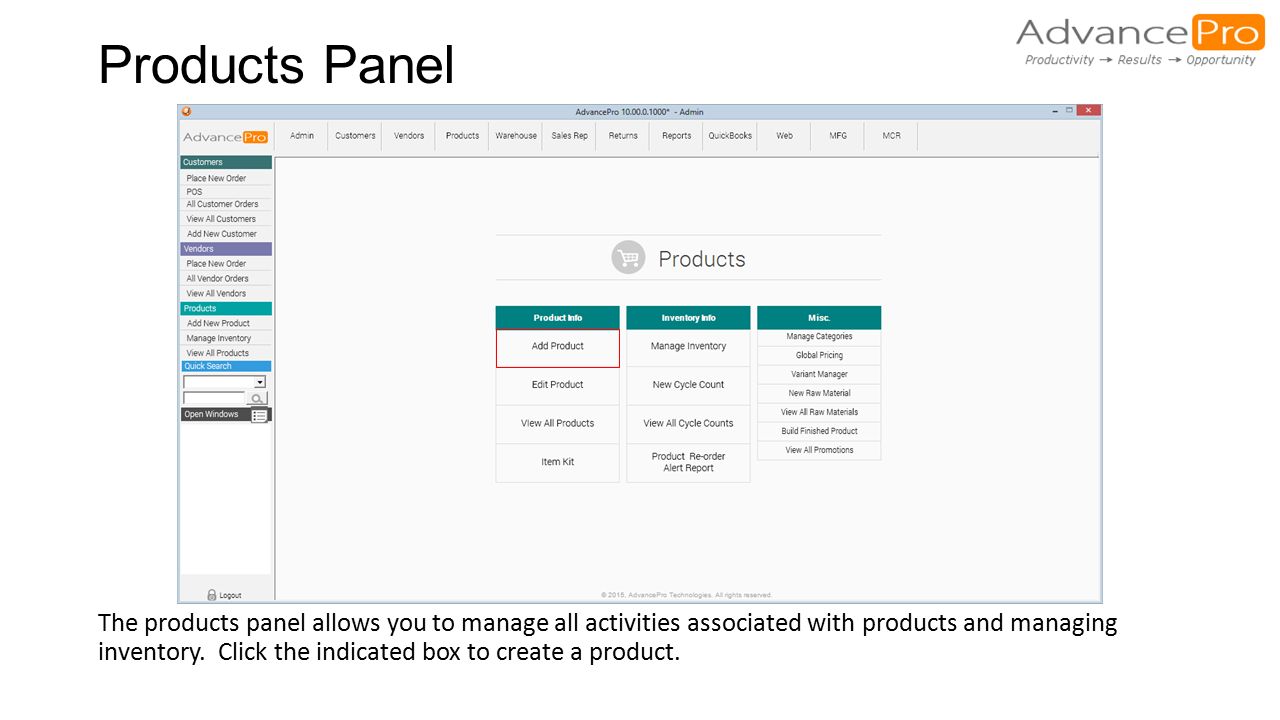The height and width of the screenshot is (720, 1280).
Task: Click View All Products in Product Info
Action: (558, 424)
